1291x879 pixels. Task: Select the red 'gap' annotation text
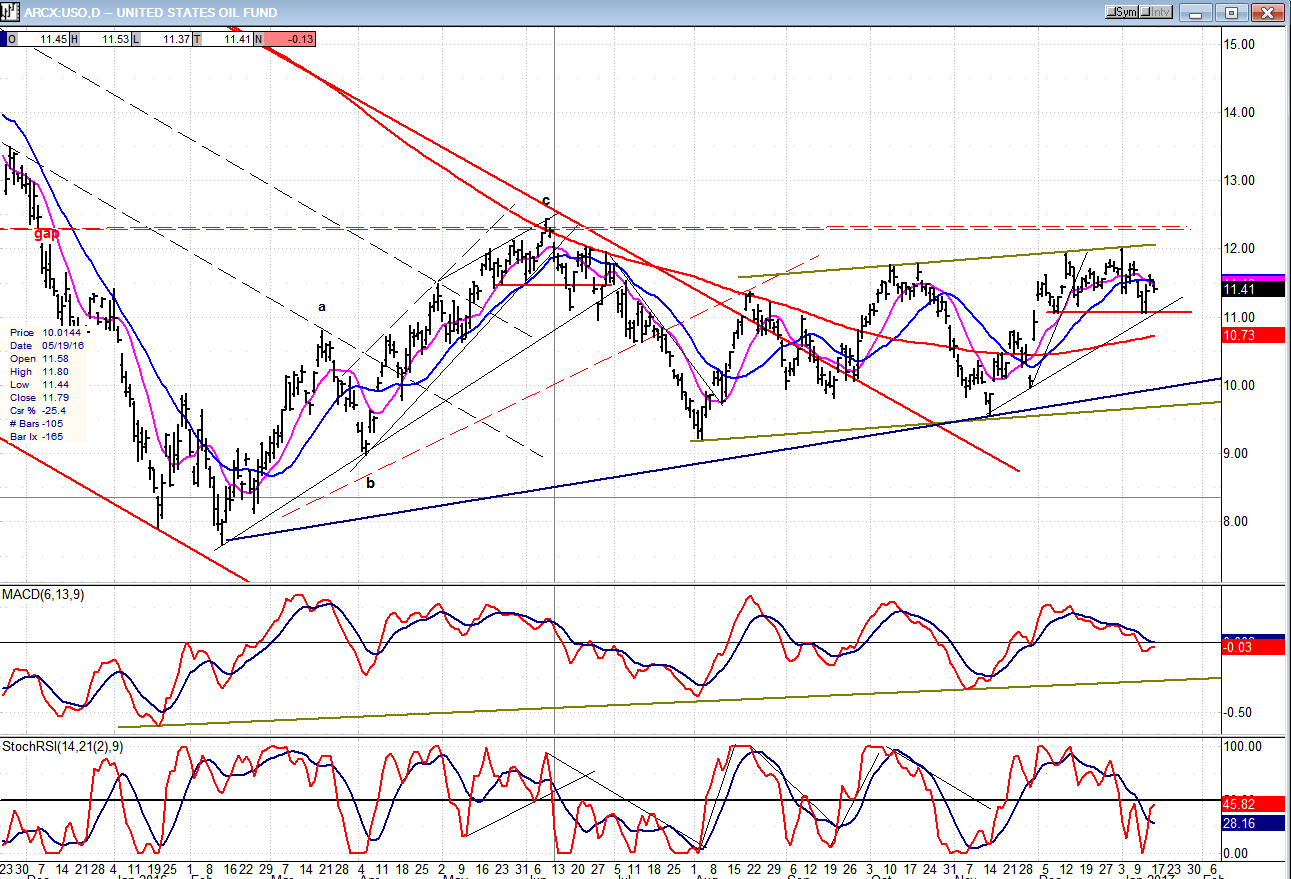(x=47, y=233)
